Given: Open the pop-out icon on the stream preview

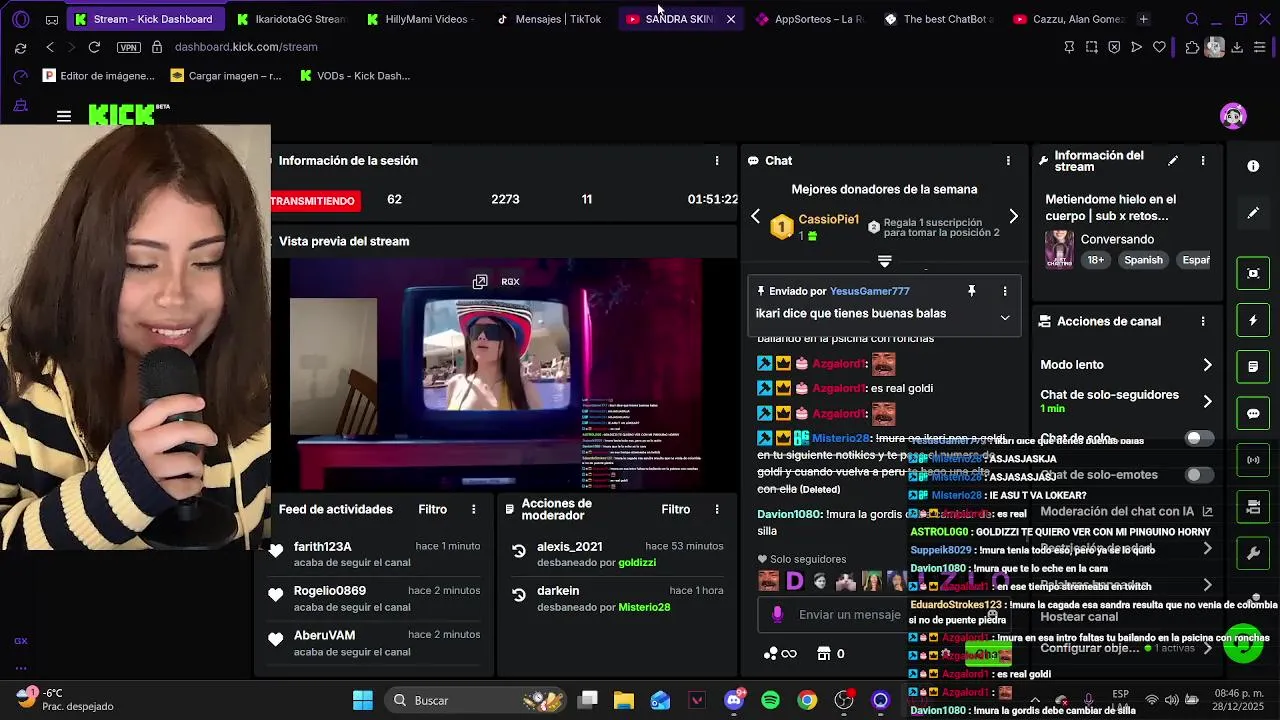Looking at the screenshot, I should click(x=480, y=282).
